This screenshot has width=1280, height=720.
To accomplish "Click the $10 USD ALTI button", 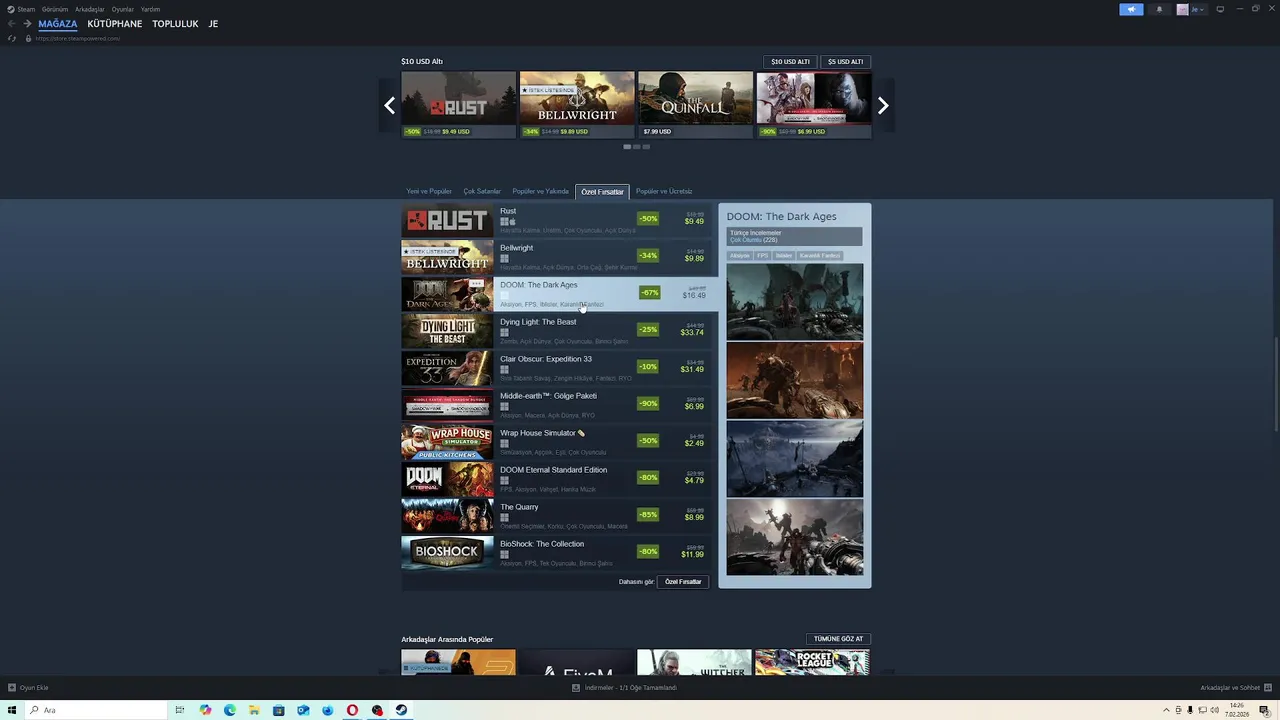I will click(790, 62).
